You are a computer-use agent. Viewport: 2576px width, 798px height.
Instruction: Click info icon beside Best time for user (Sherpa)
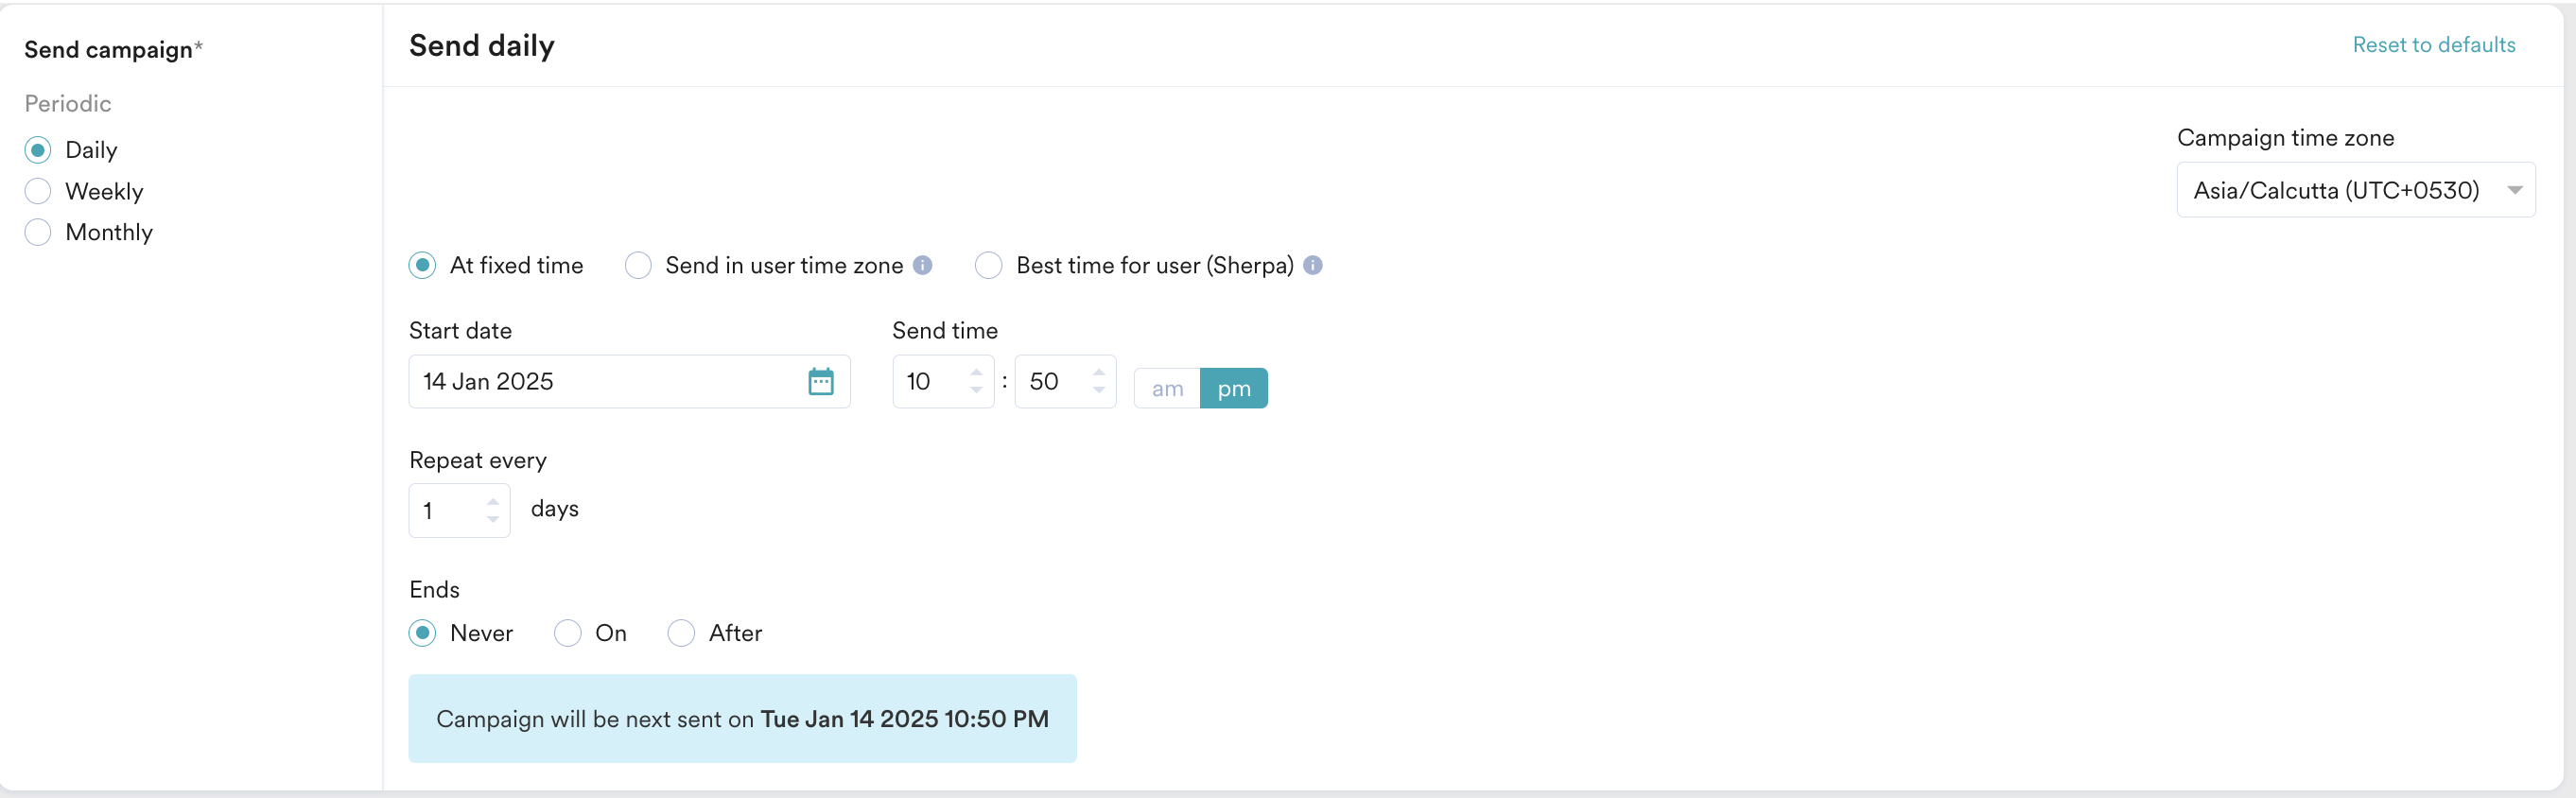[1313, 265]
